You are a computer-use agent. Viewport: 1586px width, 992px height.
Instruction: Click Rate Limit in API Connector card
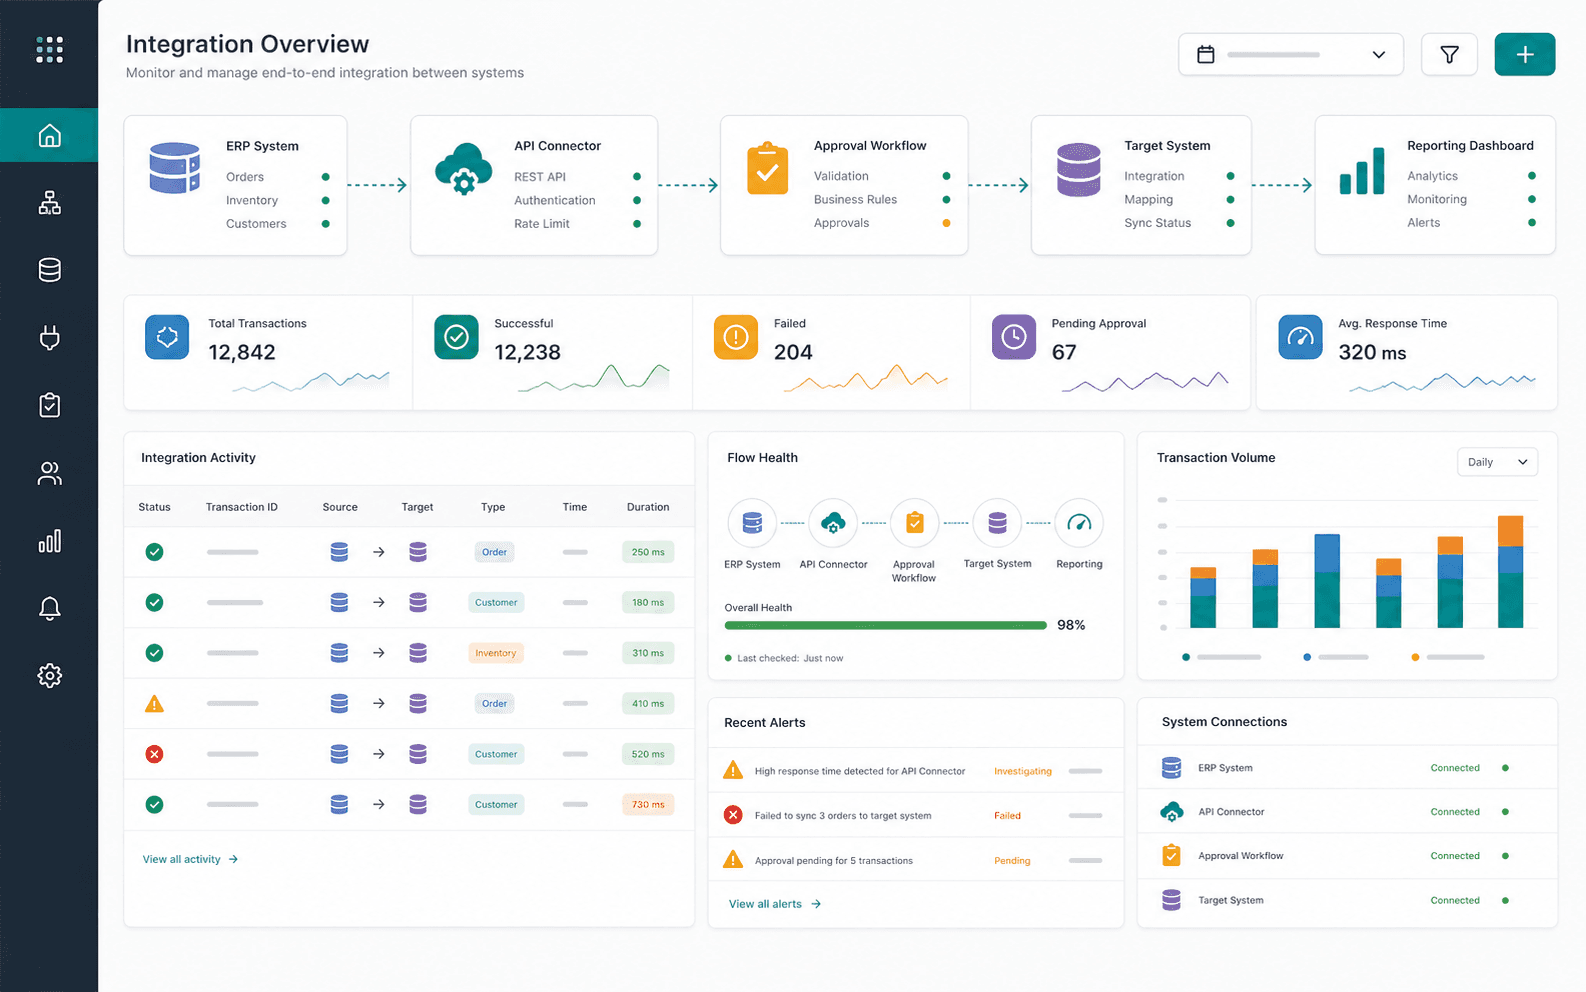point(542,224)
